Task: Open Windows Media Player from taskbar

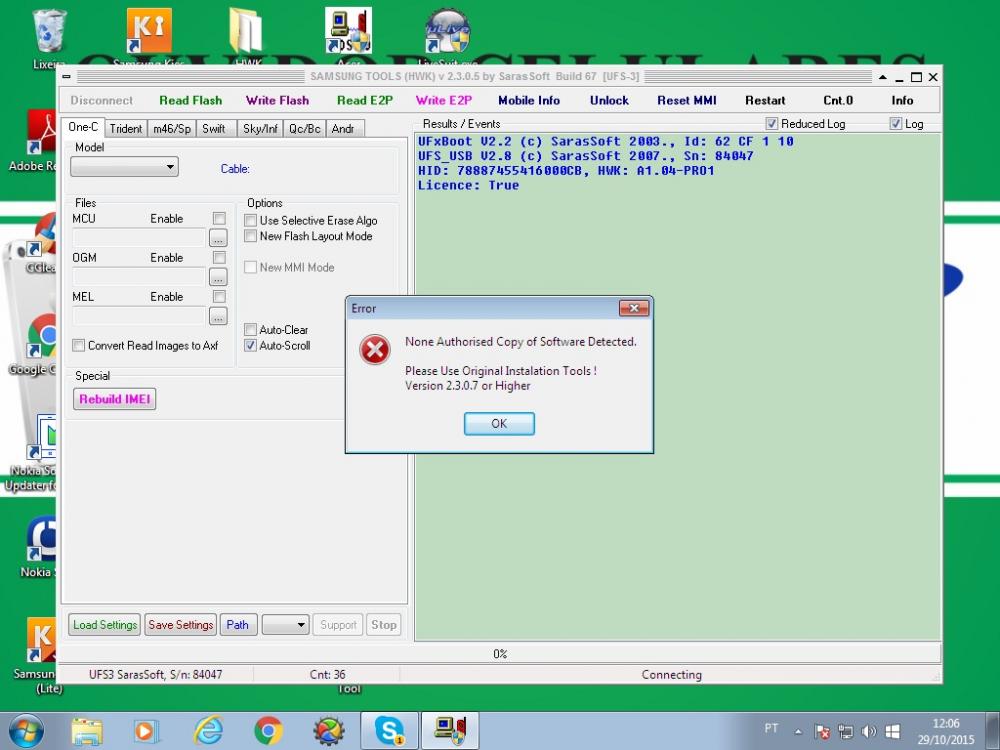Action: tap(146, 732)
